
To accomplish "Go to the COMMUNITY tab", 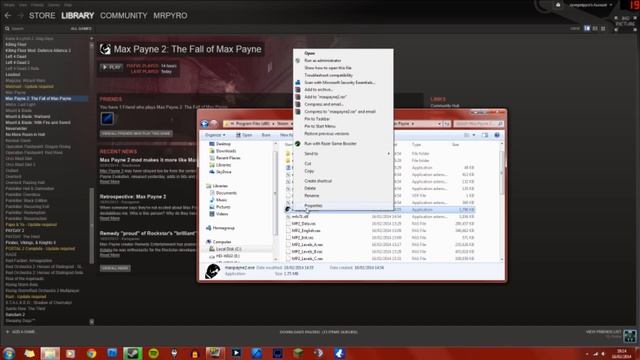I will click(x=124, y=16).
